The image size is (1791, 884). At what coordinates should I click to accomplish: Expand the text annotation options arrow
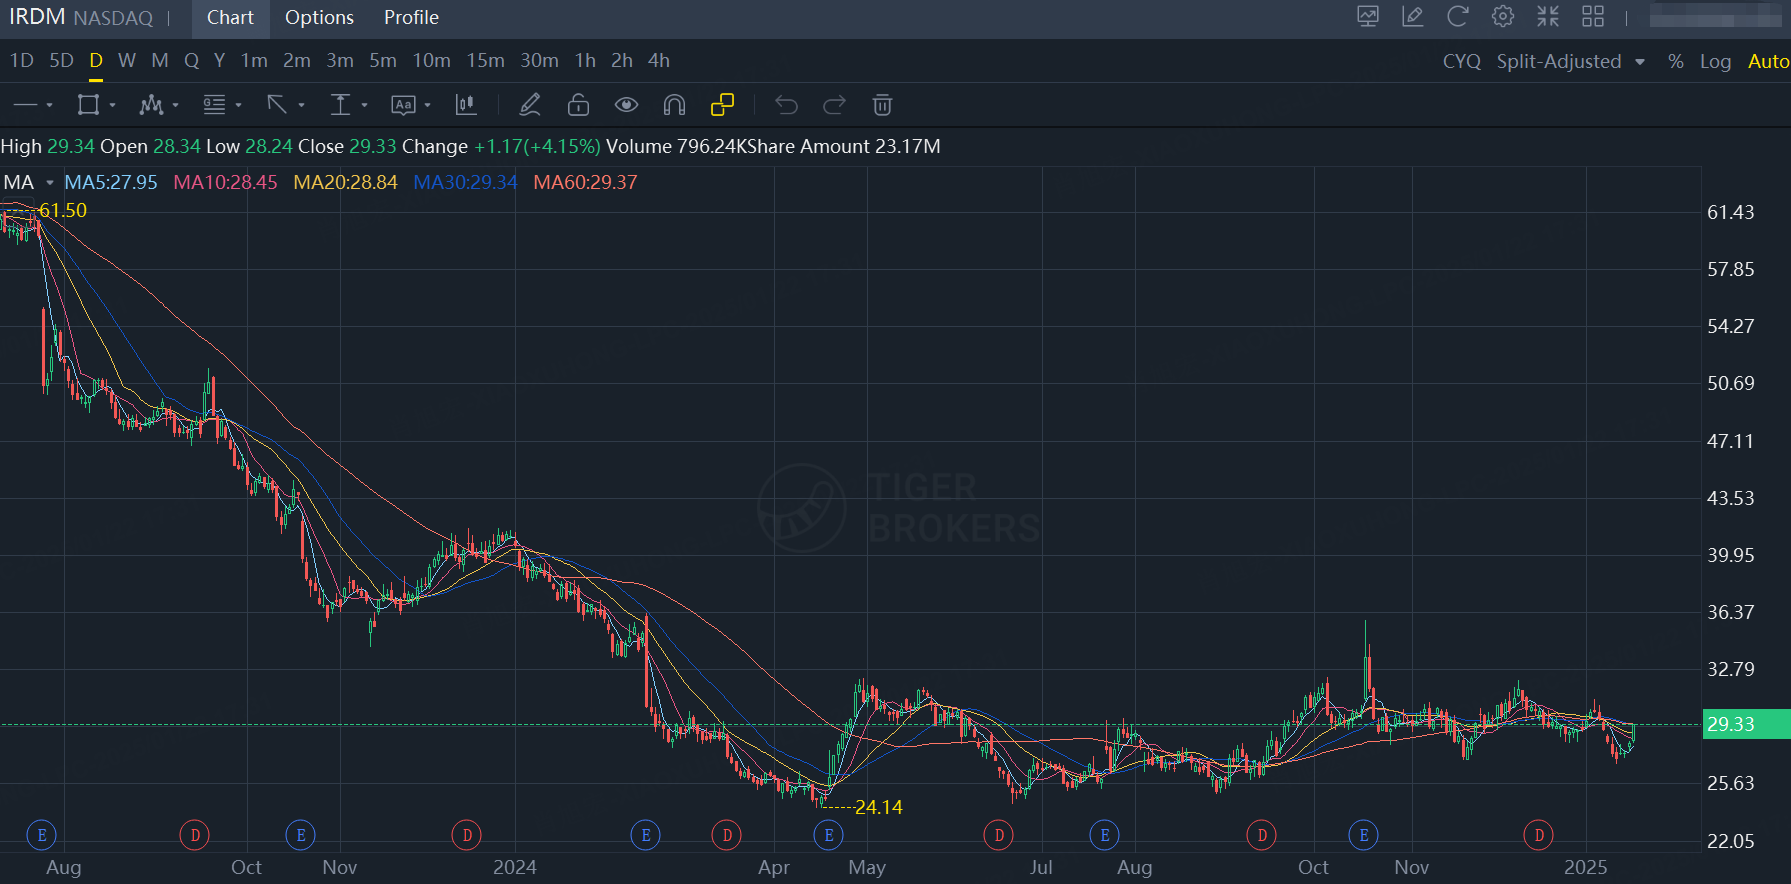point(427,105)
